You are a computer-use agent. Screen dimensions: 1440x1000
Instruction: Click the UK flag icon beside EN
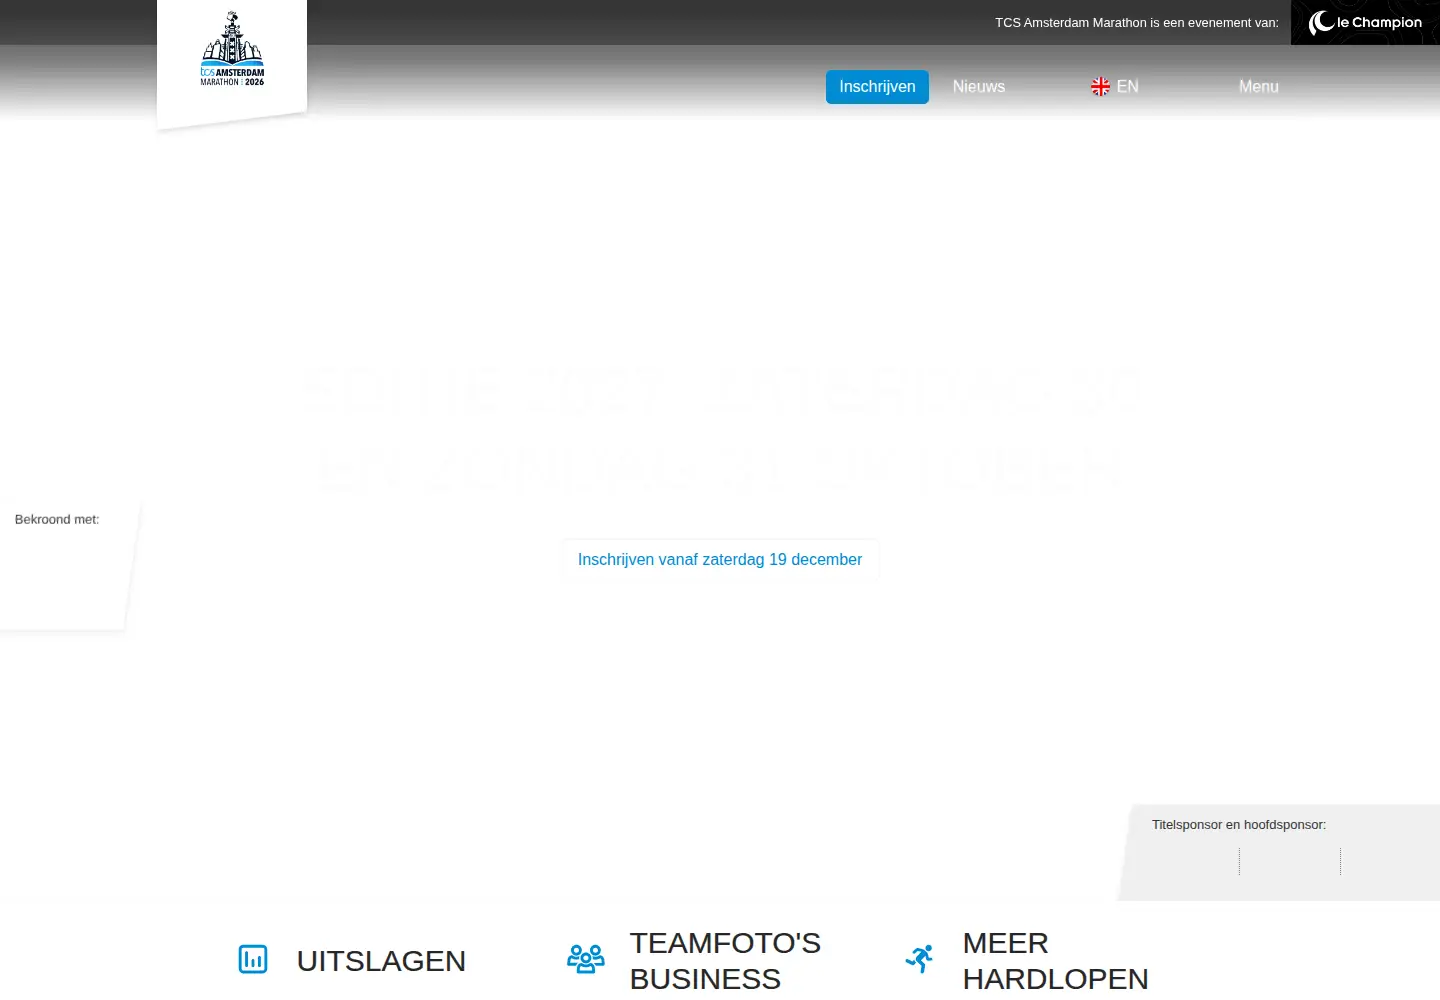tap(1100, 87)
